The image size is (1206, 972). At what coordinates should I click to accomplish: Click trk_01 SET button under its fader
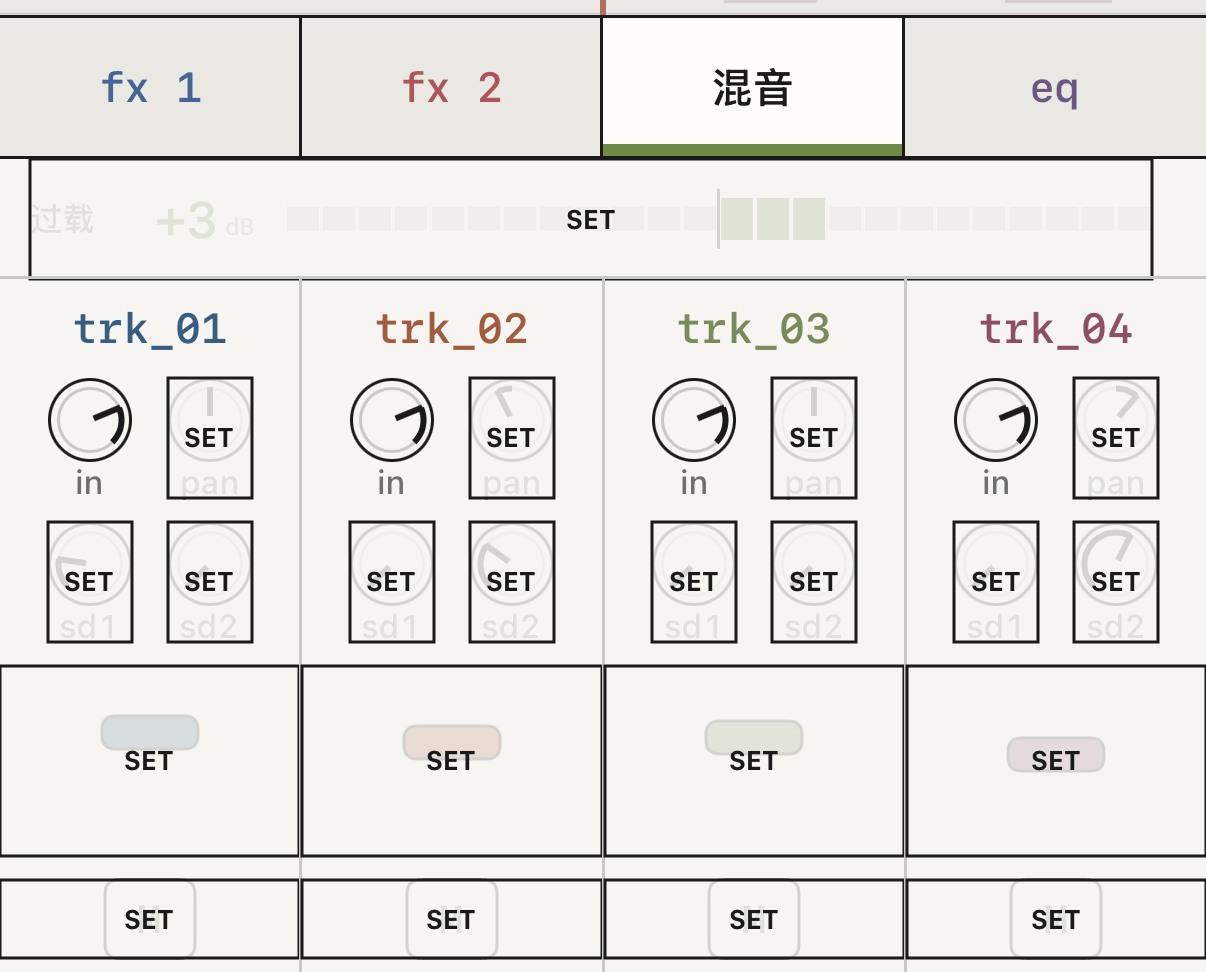pos(149,919)
